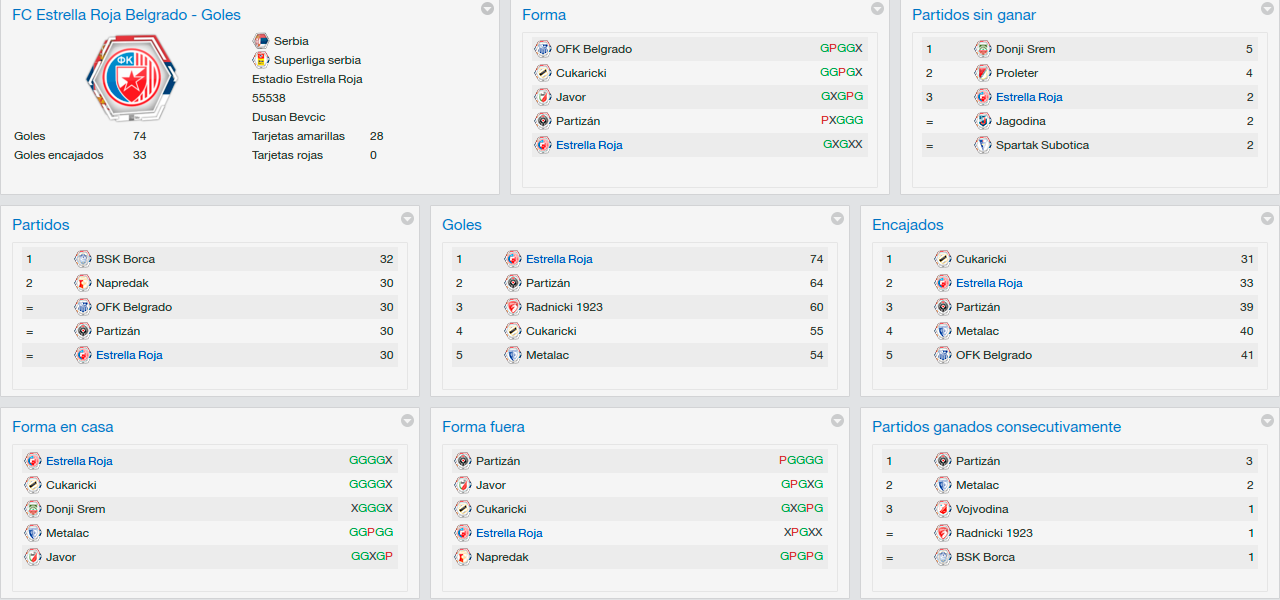Open the Estrella Roja link in the Goles ranking
Viewport: 1280px width, 600px height.
point(559,259)
